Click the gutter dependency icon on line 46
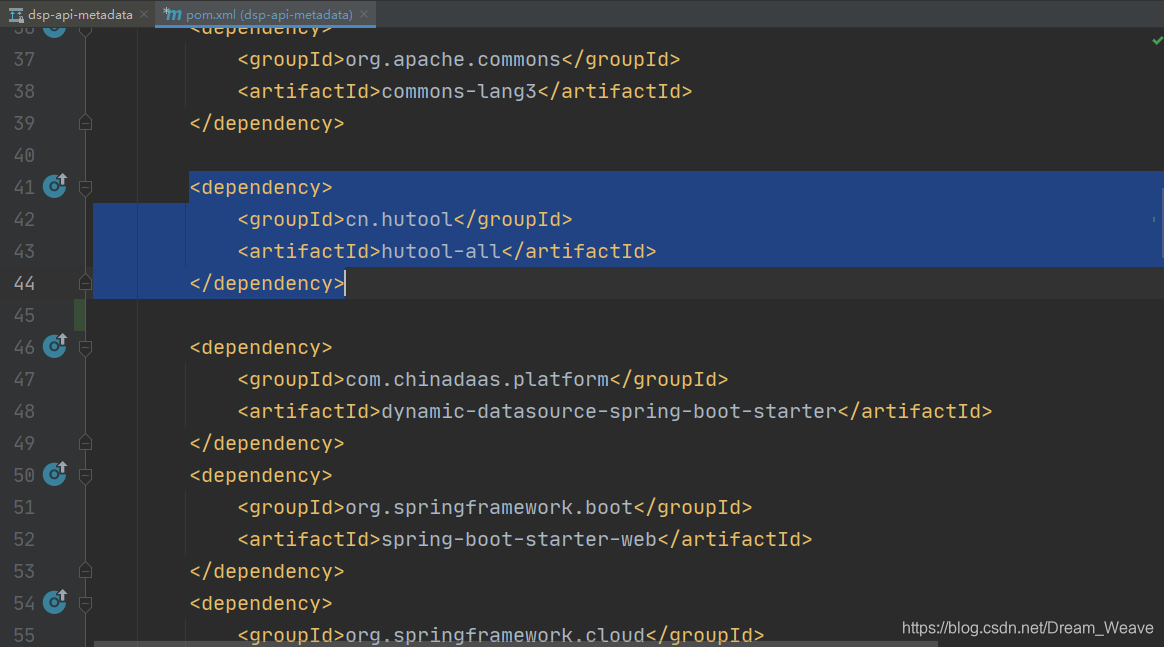The image size is (1164, 647). 54,345
